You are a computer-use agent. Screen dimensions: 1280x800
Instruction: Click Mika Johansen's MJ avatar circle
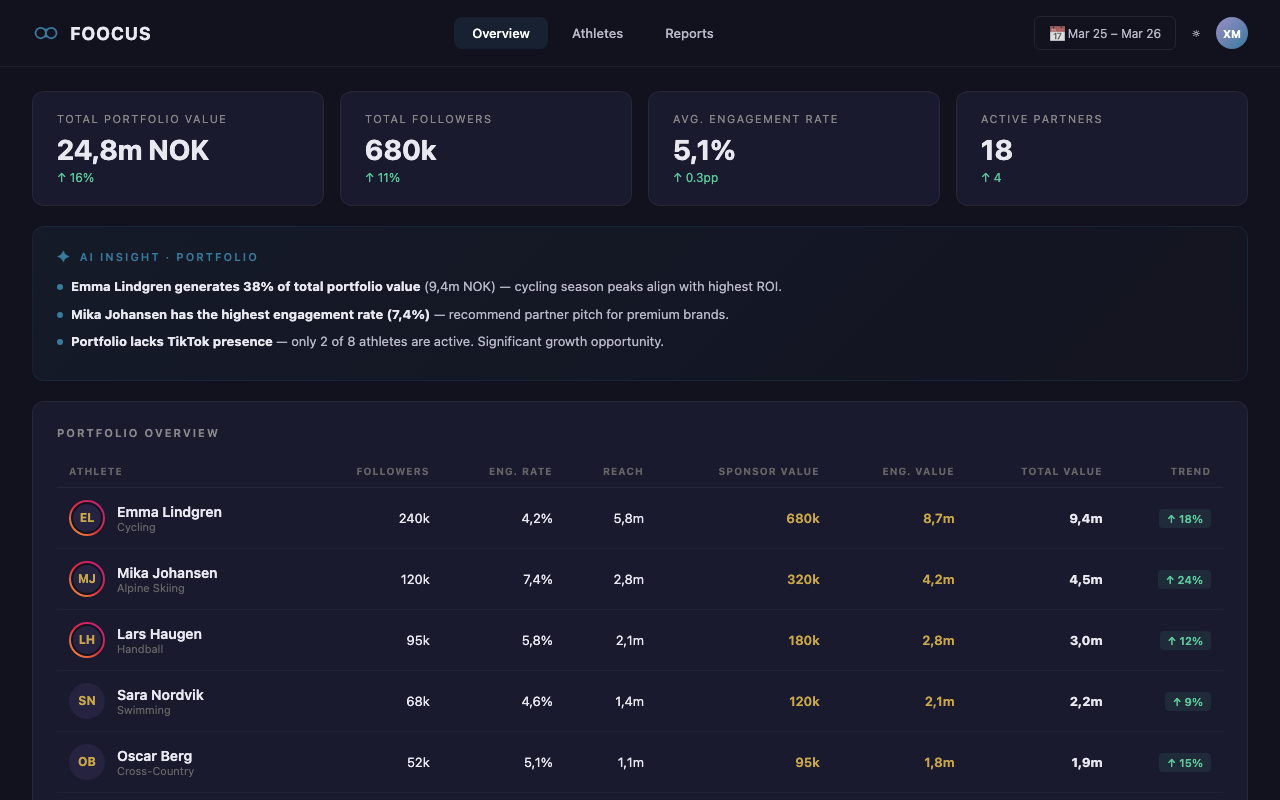86,579
